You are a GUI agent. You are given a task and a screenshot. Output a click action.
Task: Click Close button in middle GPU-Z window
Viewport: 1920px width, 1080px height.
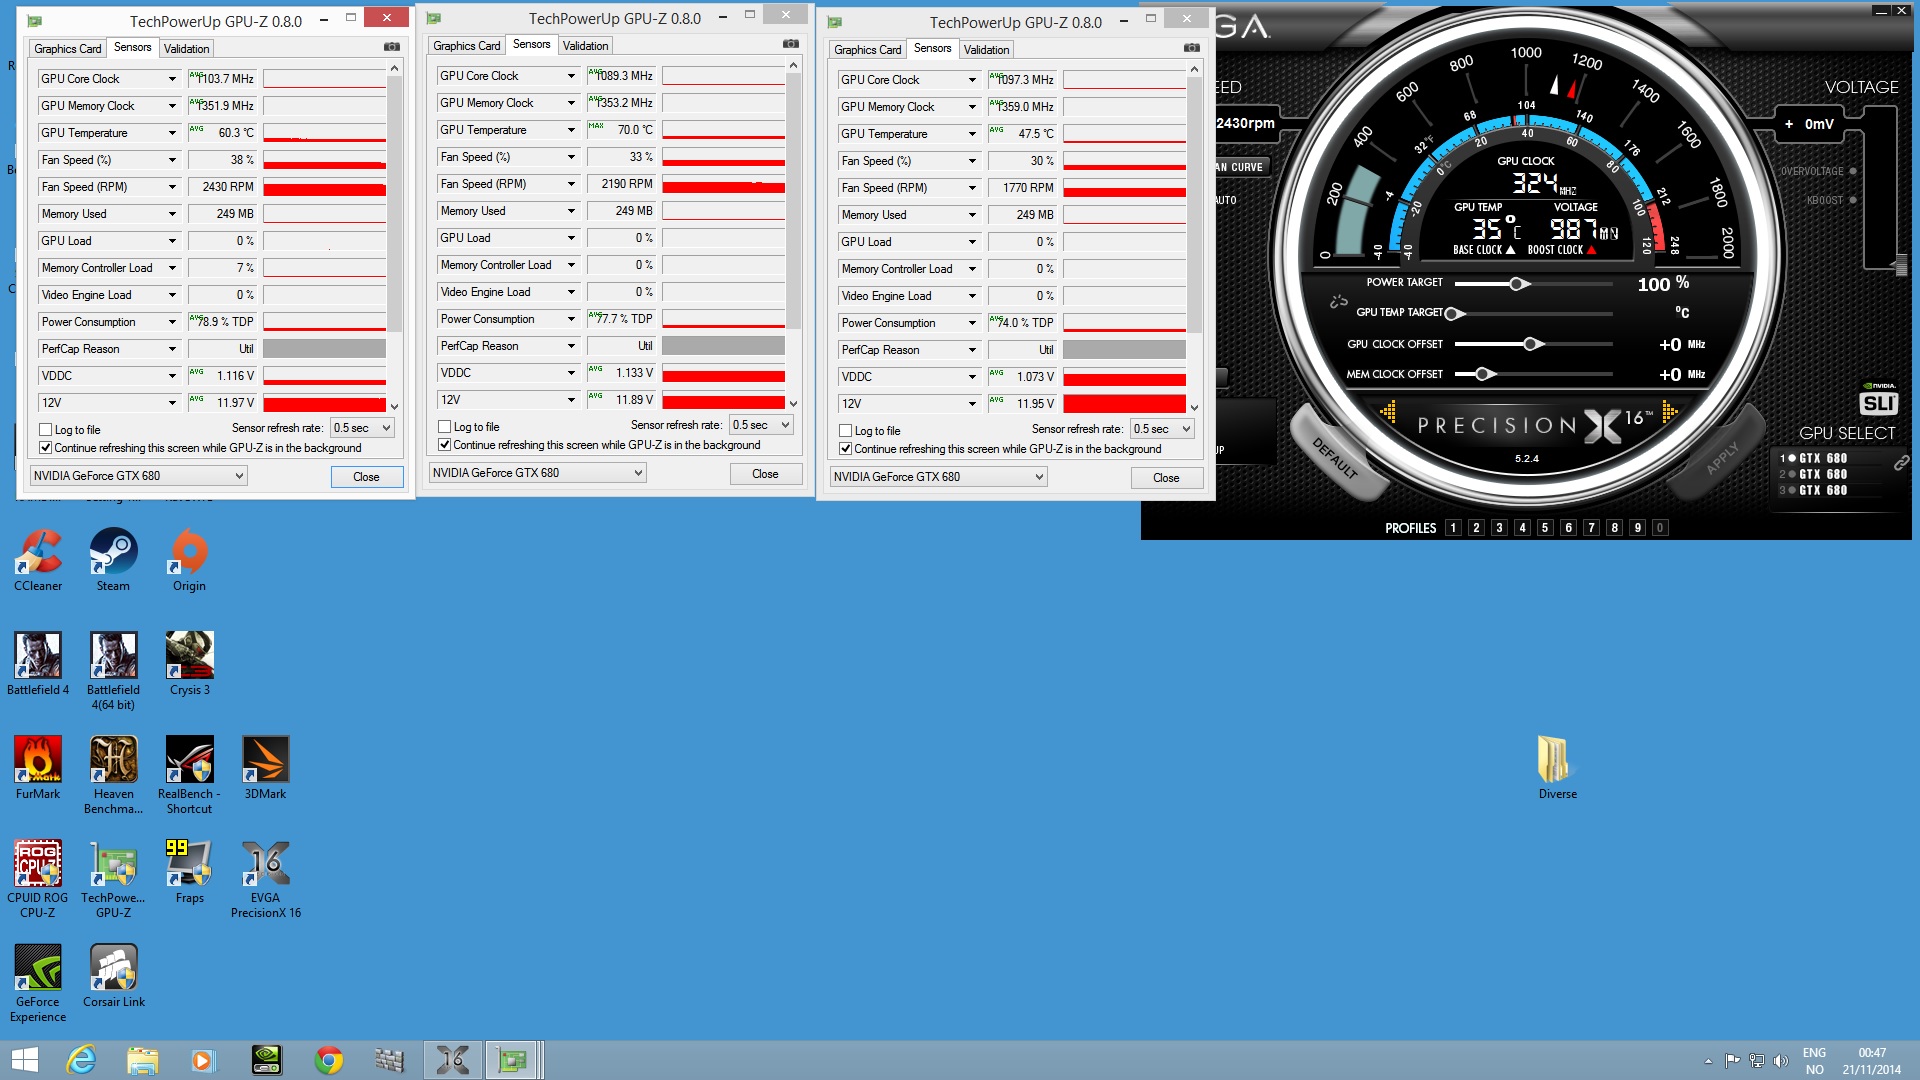(765, 474)
